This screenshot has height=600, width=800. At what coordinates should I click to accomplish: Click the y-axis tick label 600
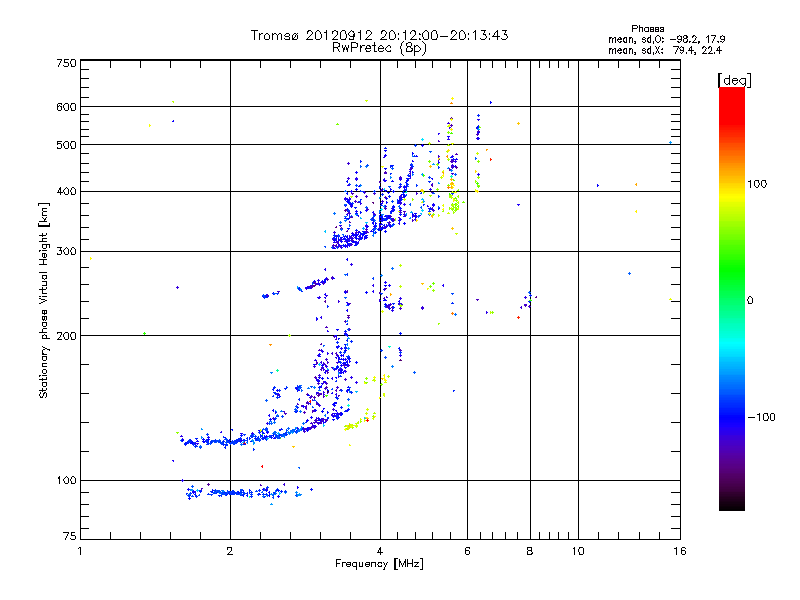(66, 107)
